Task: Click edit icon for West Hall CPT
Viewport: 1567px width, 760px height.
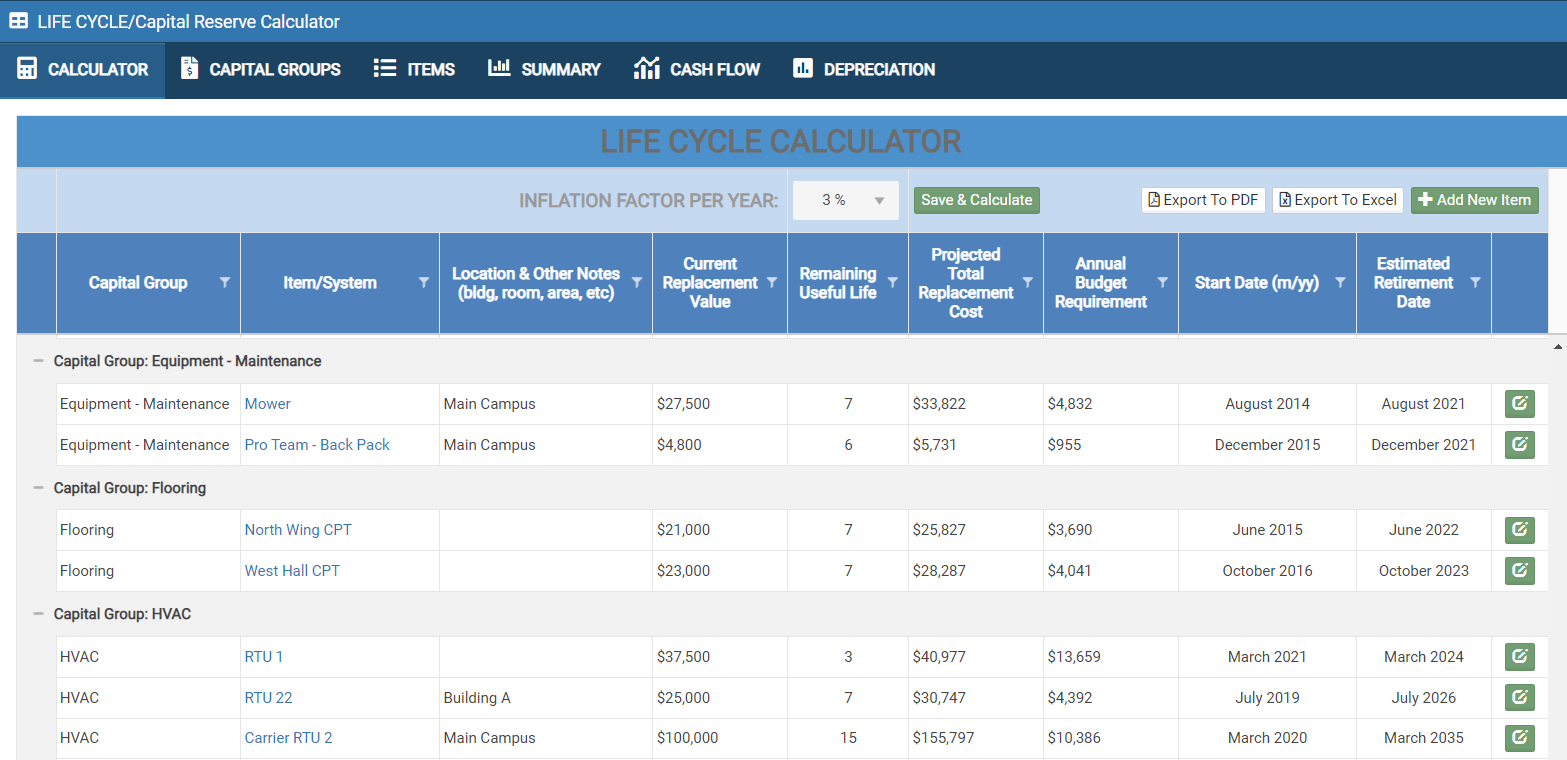Action: click(1519, 571)
